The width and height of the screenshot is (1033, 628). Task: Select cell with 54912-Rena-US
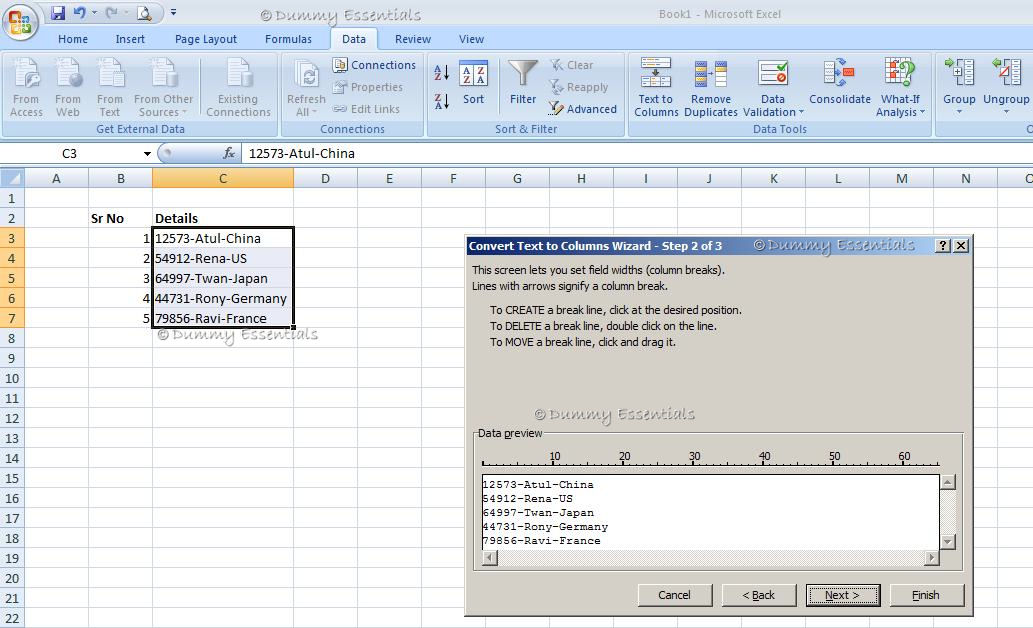click(223, 258)
